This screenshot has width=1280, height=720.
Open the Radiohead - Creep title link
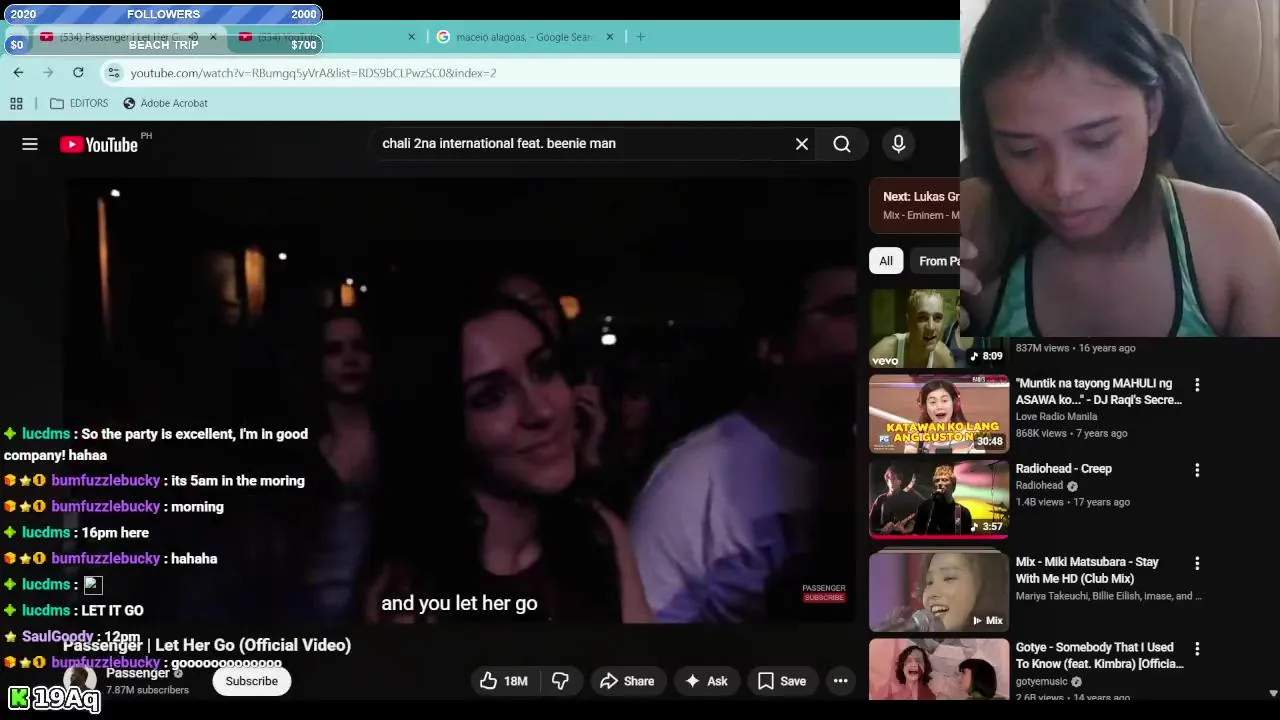coord(1064,469)
